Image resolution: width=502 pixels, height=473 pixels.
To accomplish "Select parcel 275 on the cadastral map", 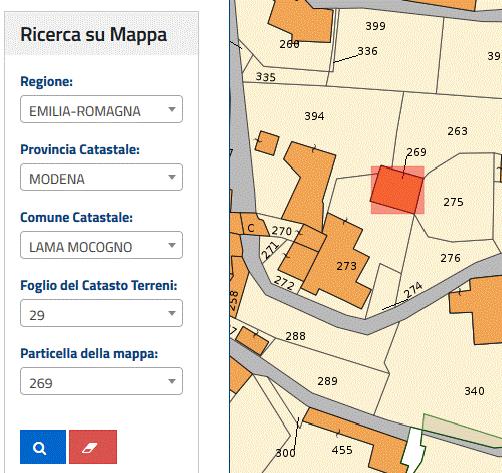I will point(453,202).
